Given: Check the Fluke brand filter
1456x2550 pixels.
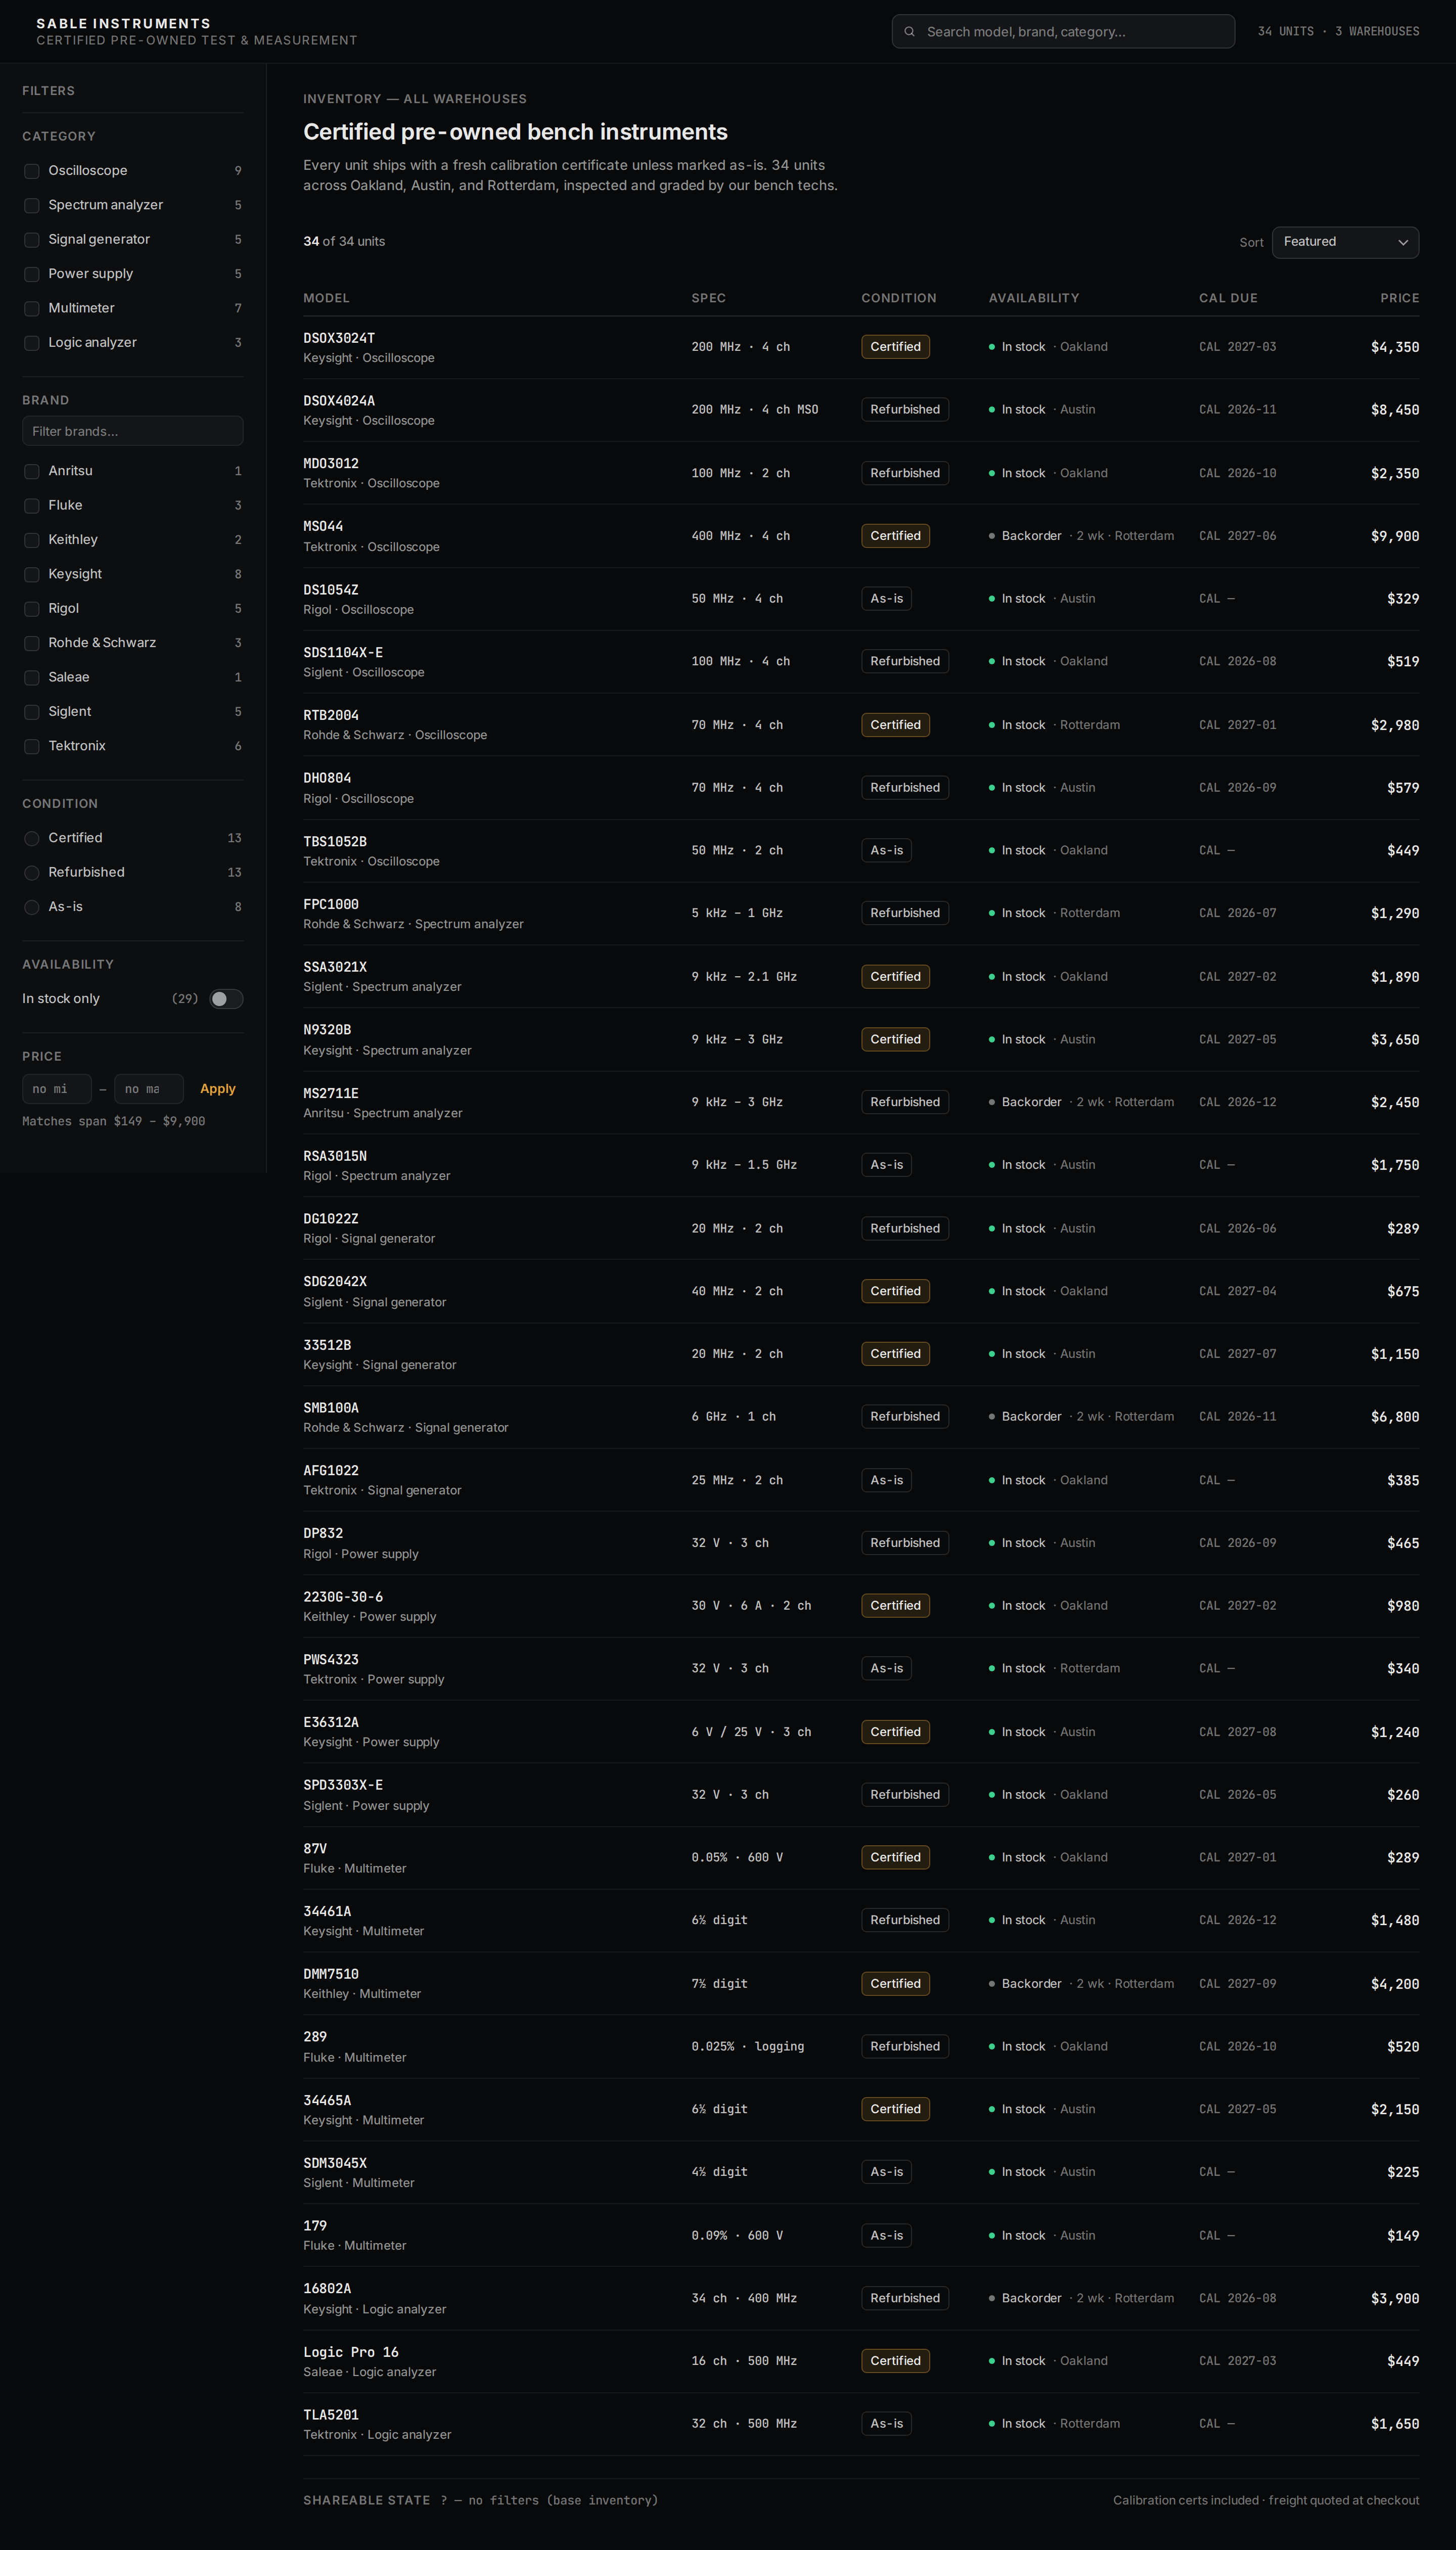Looking at the screenshot, I should tap(32, 506).
